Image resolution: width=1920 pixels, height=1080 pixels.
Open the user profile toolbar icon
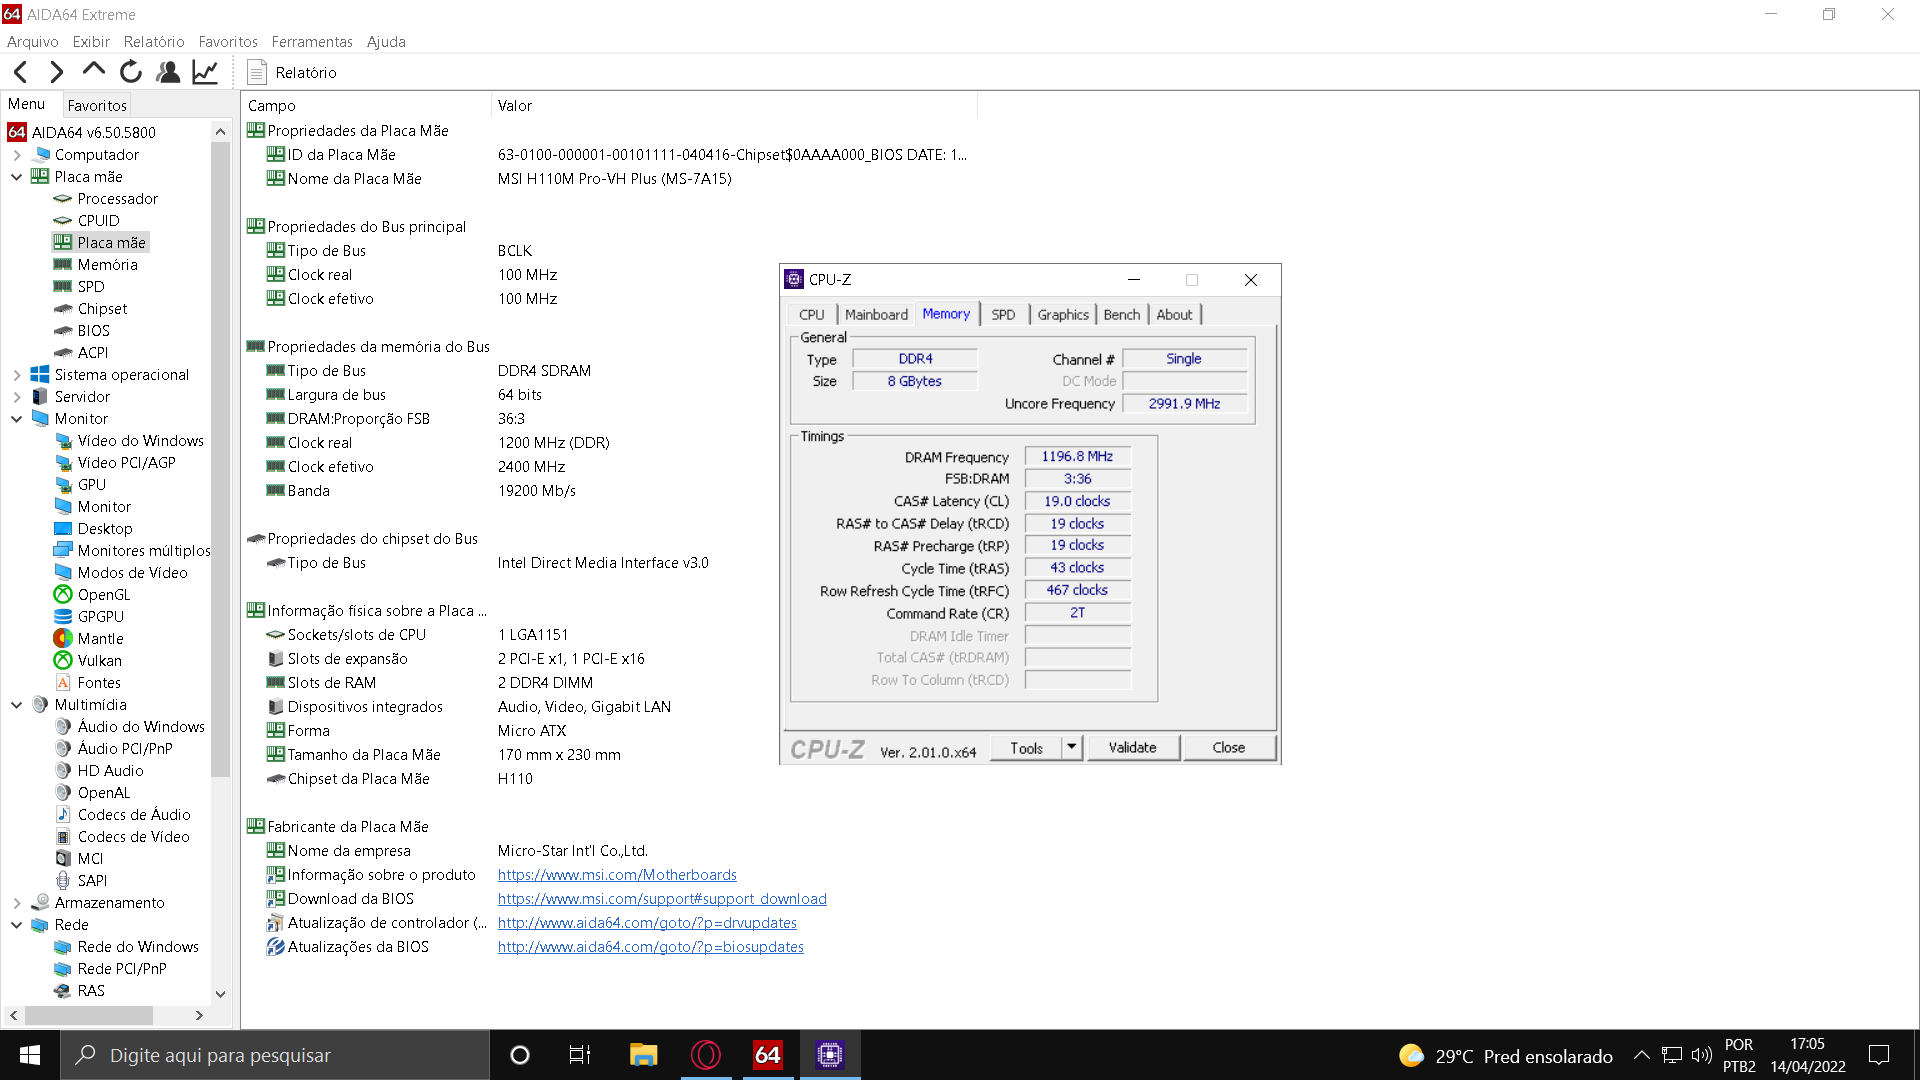point(168,72)
